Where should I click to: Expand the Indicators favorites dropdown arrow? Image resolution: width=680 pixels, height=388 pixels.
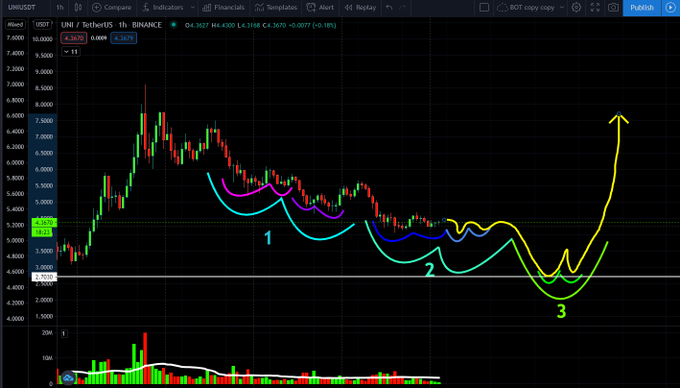tap(193, 7)
